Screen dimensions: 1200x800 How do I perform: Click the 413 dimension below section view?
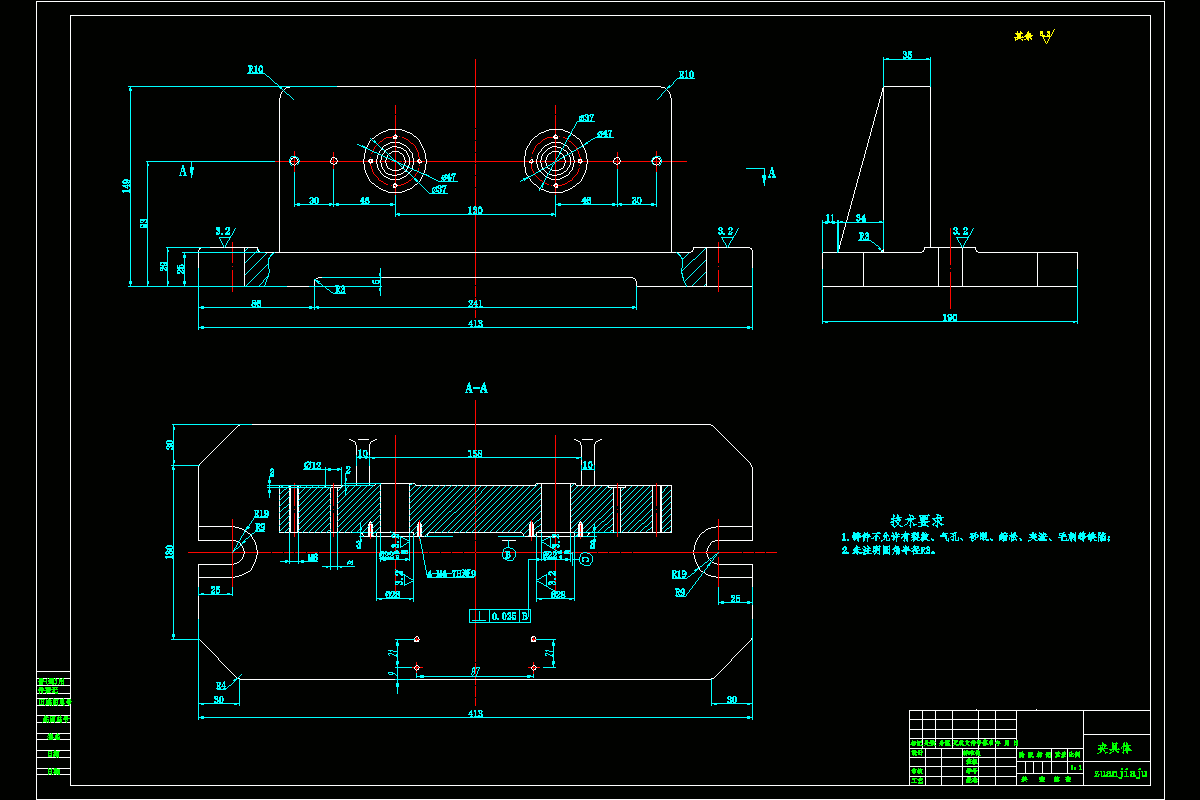[x=475, y=713]
